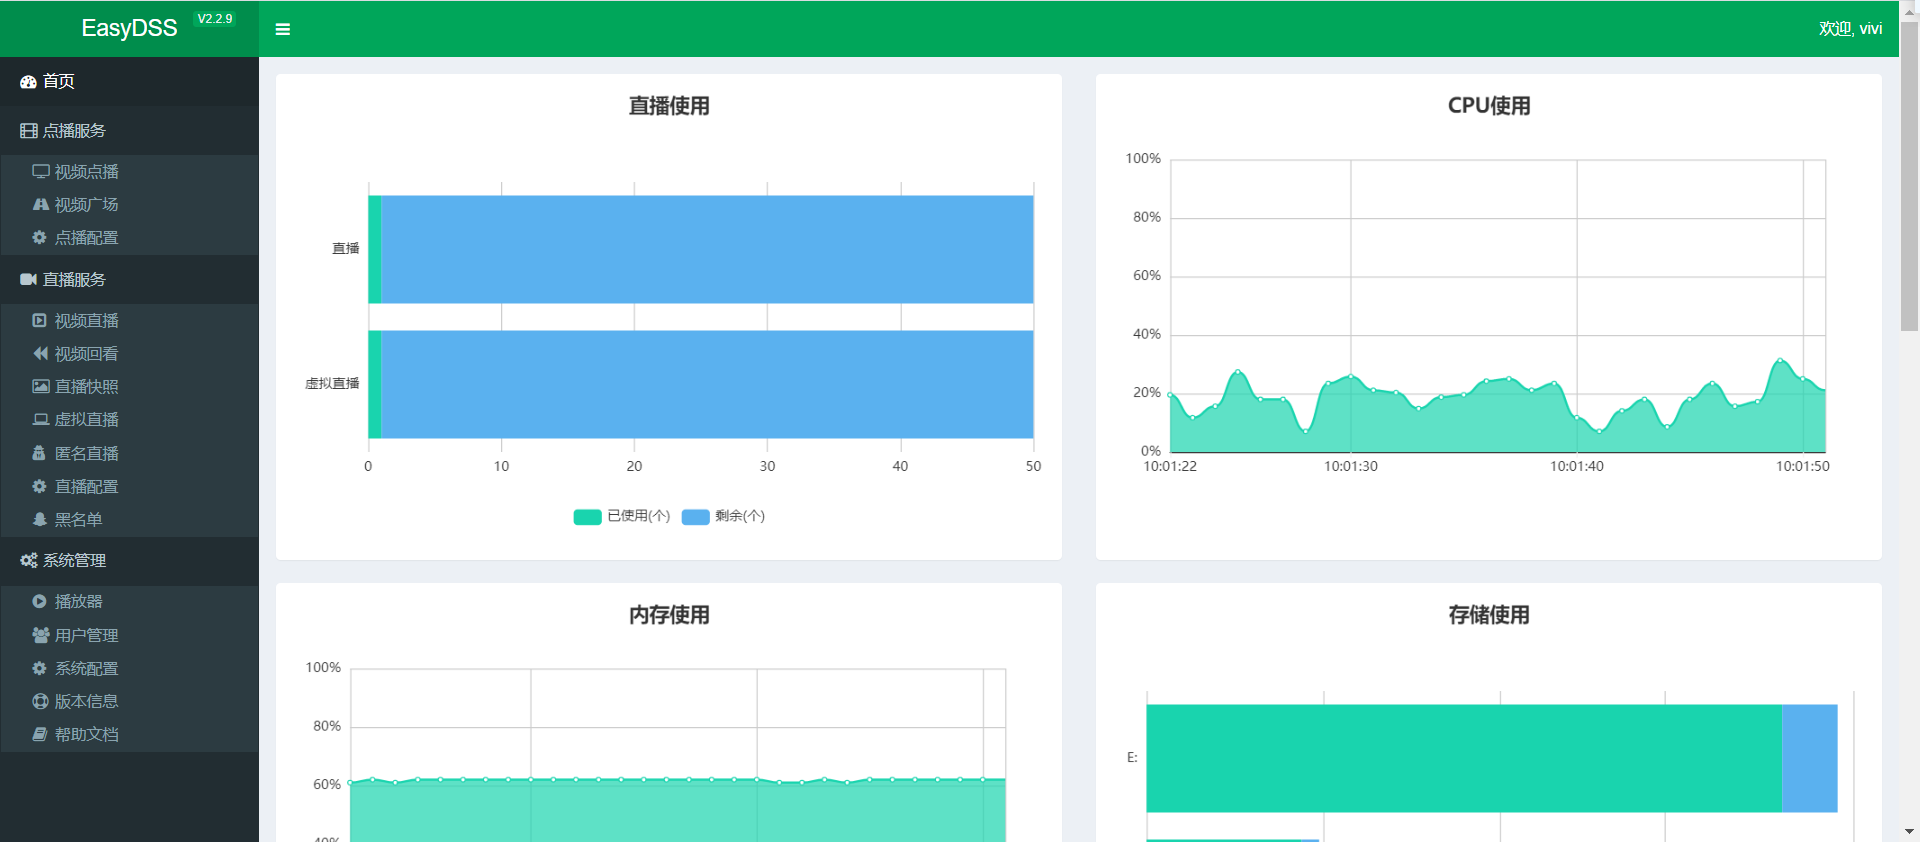Click the gear icon beside 点播配置

click(40, 237)
